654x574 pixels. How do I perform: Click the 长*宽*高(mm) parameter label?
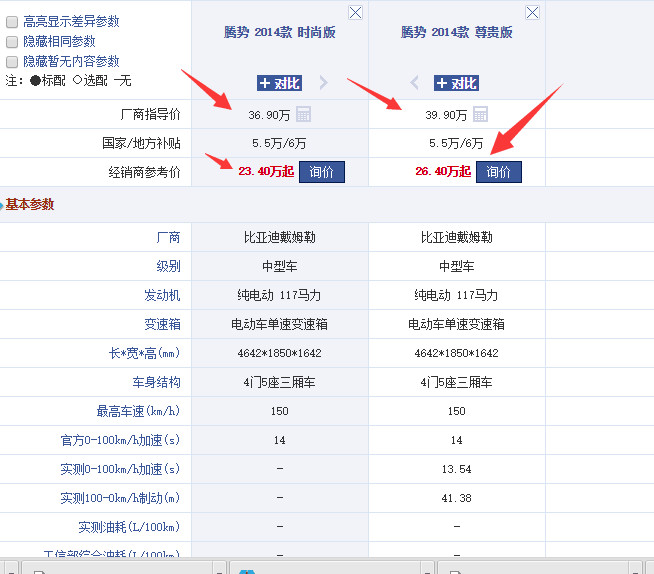click(144, 353)
